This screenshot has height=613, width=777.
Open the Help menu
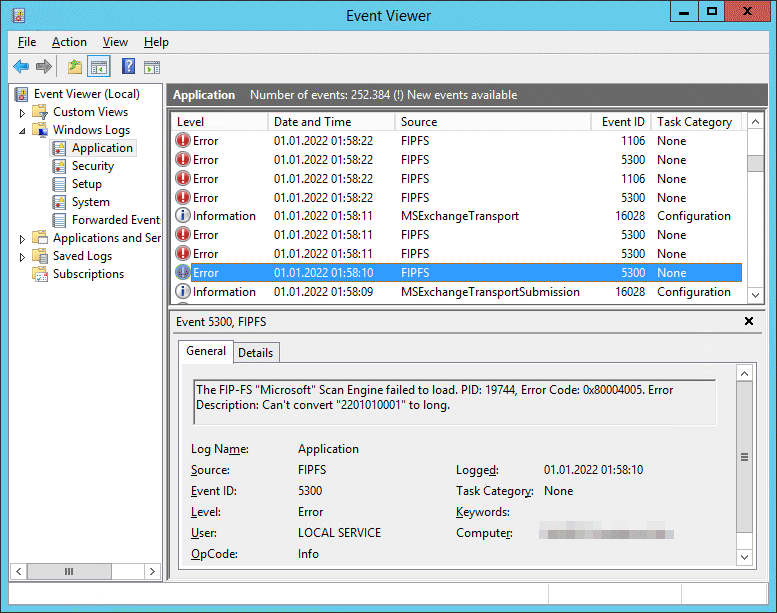(x=156, y=42)
